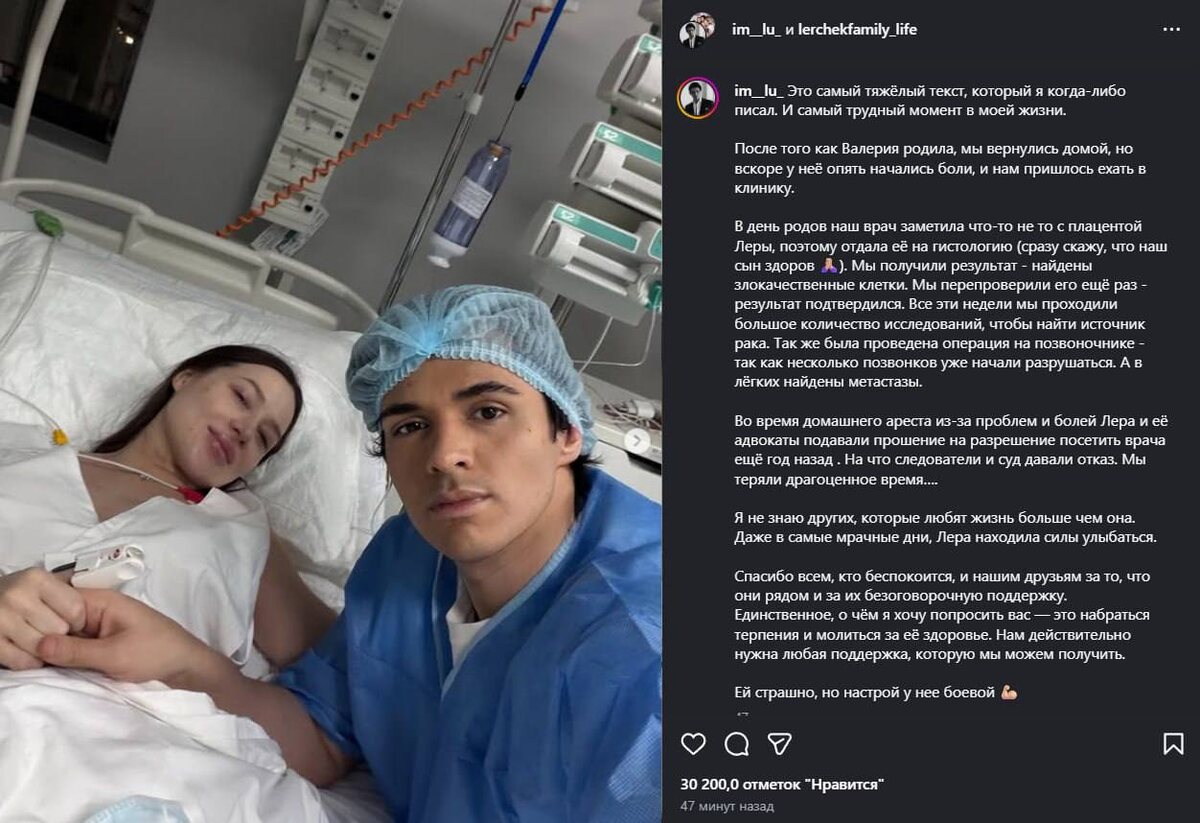Open im__lu_ username in the caption

tap(758, 91)
